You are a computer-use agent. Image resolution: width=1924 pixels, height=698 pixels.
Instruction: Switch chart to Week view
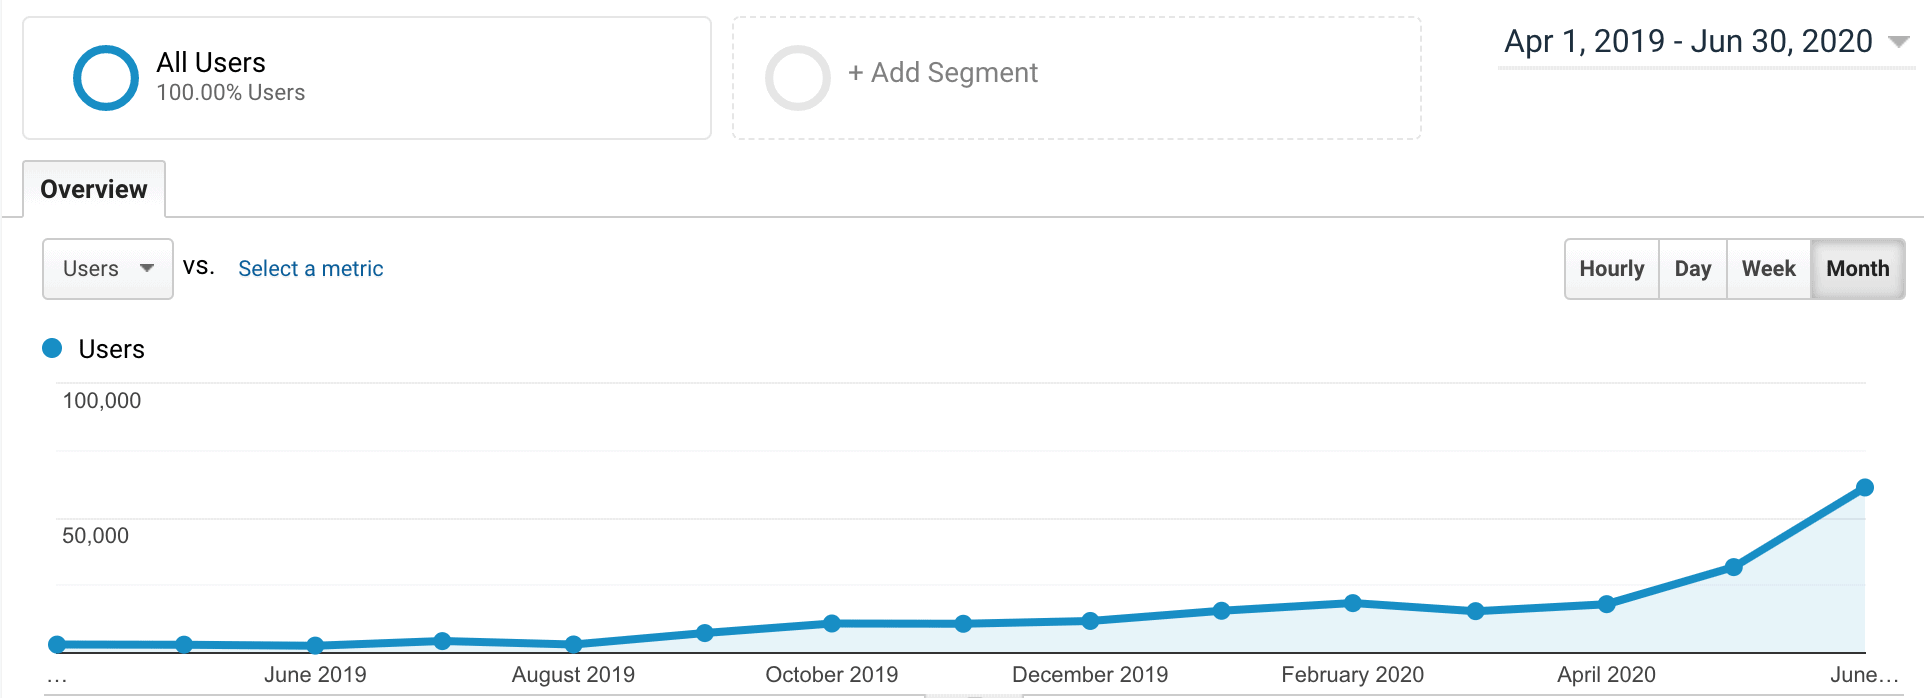[1768, 268]
